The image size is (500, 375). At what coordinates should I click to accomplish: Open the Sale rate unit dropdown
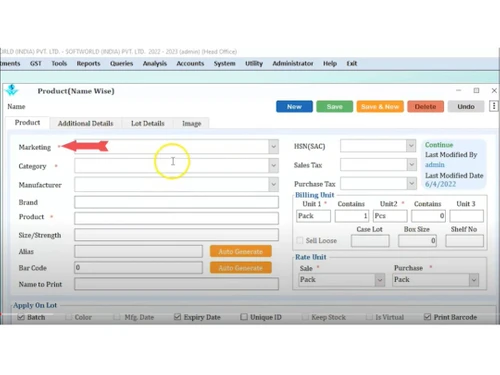[x=380, y=280]
